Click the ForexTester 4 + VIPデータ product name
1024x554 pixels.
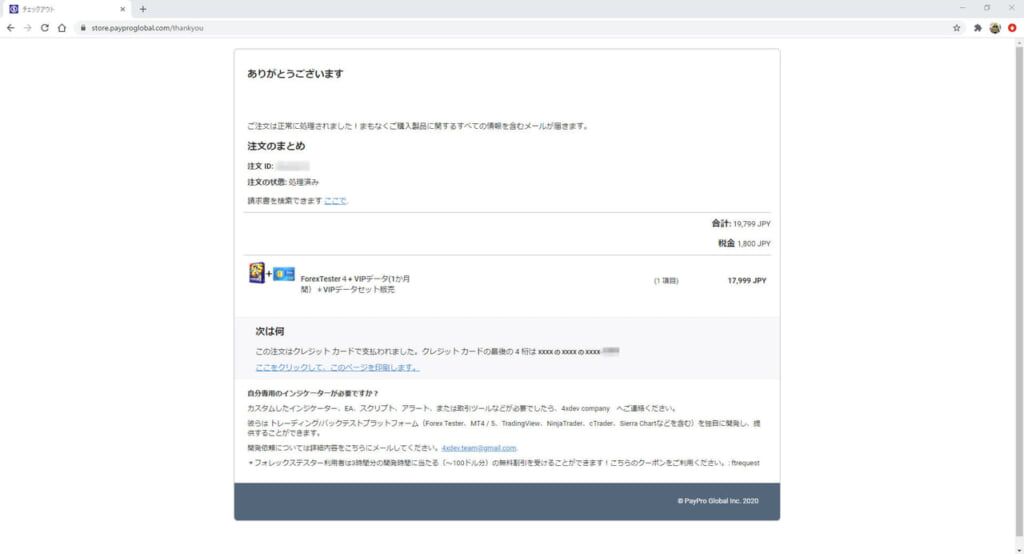tap(355, 284)
